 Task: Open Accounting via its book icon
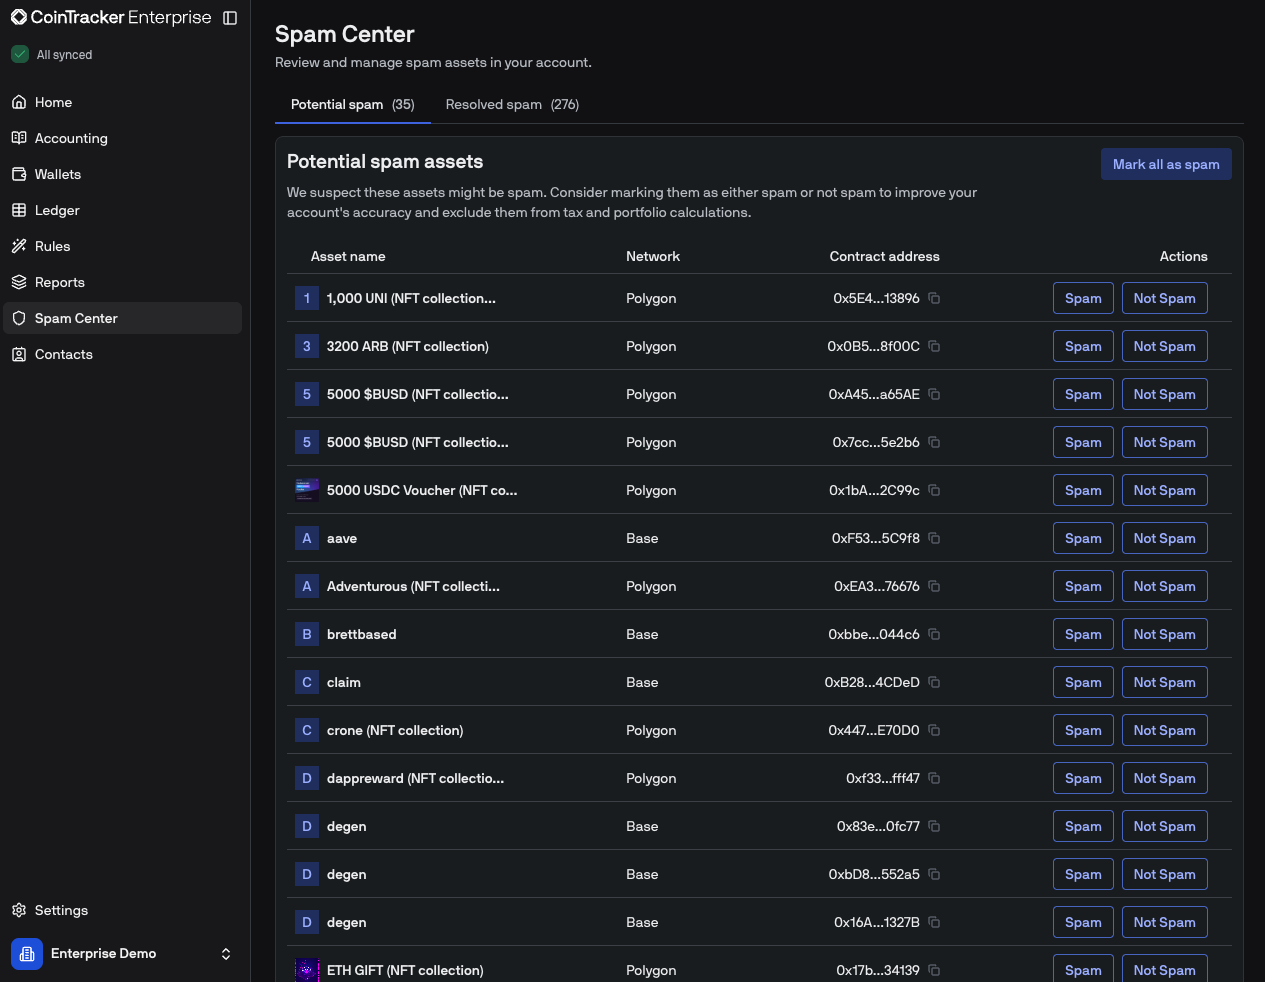coord(19,138)
